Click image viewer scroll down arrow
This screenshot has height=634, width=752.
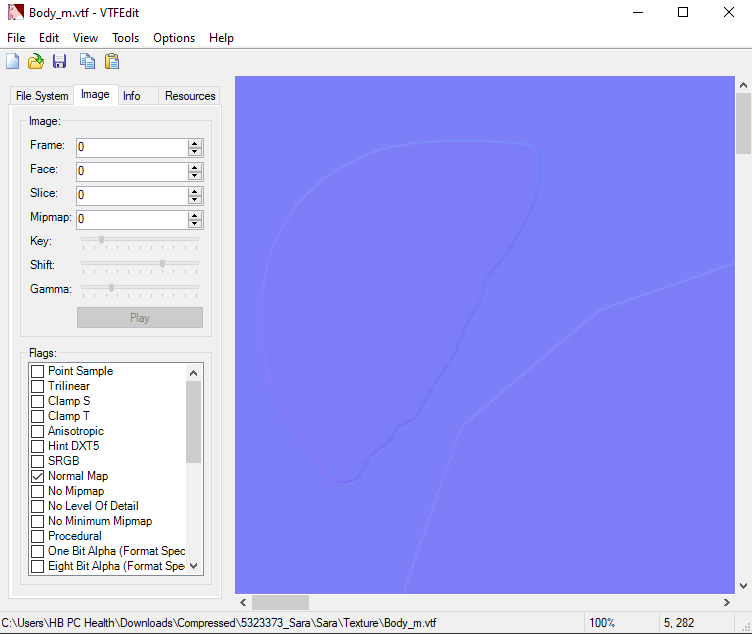click(x=743, y=586)
